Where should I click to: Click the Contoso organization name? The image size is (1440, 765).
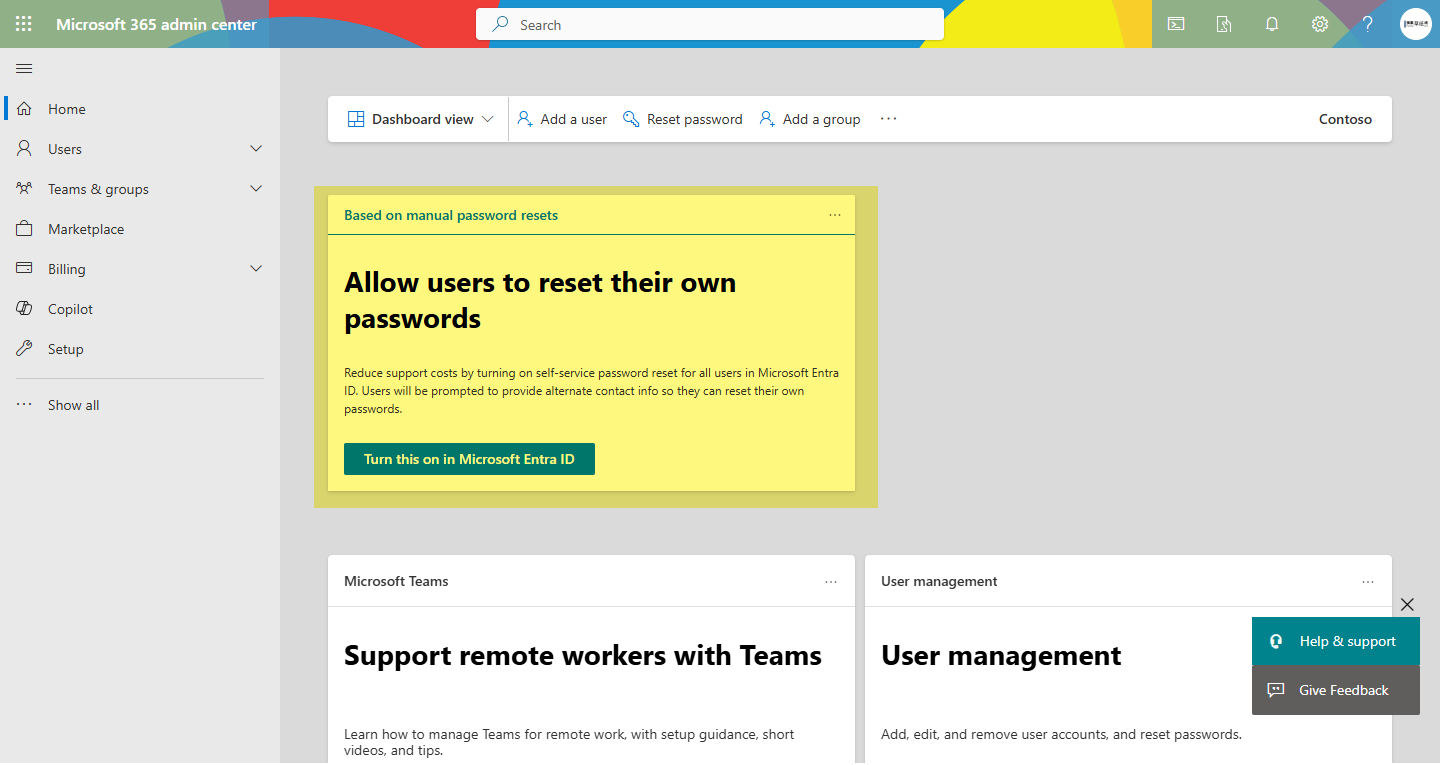click(x=1346, y=119)
